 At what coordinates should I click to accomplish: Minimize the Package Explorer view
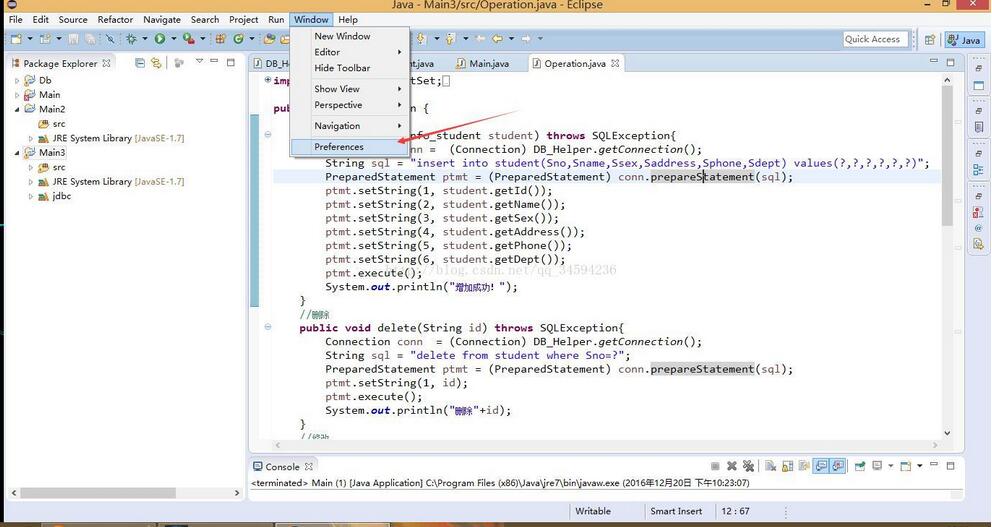[x=214, y=61]
